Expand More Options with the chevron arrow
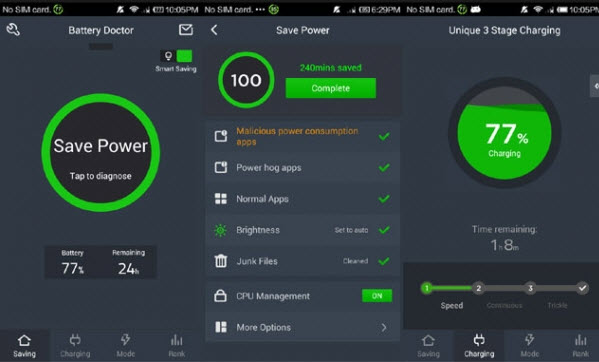 (x=384, y=327)
